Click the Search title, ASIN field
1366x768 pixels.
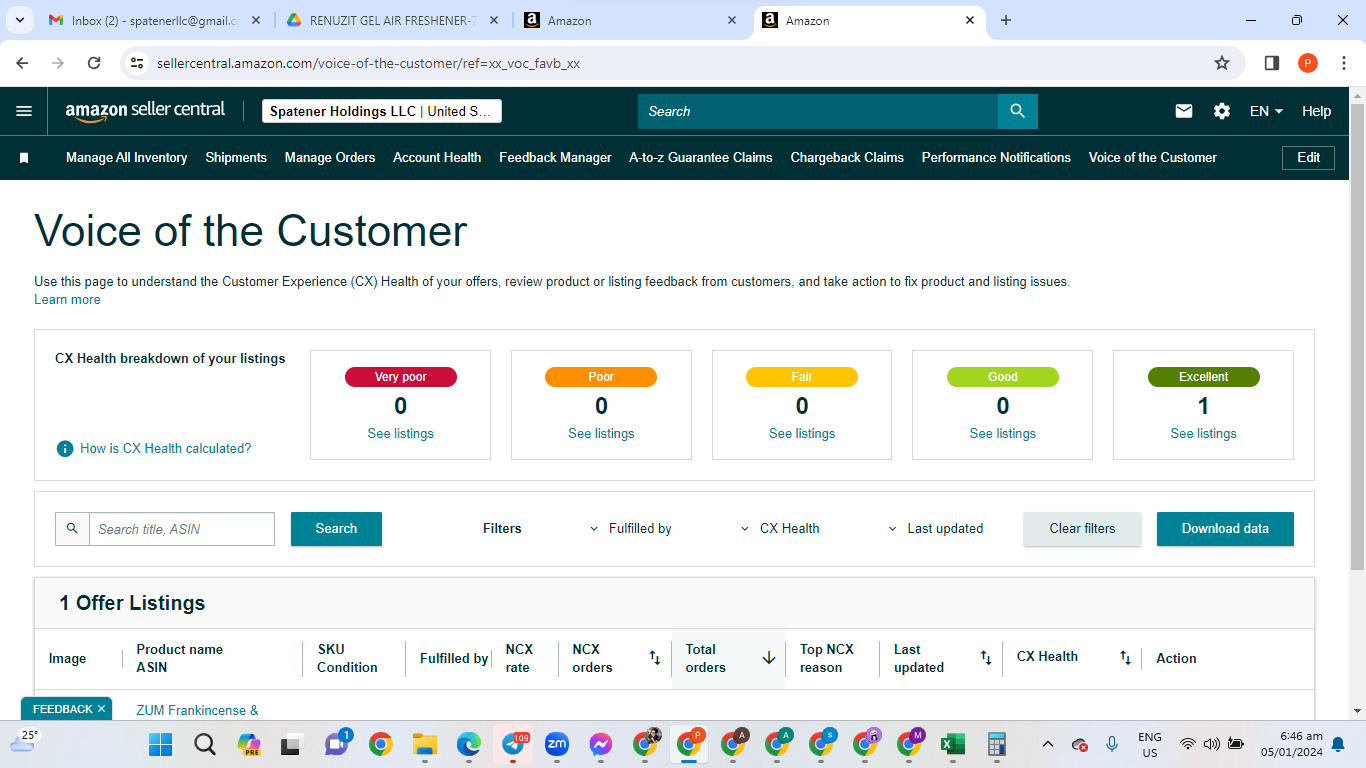tap(182, 529)
